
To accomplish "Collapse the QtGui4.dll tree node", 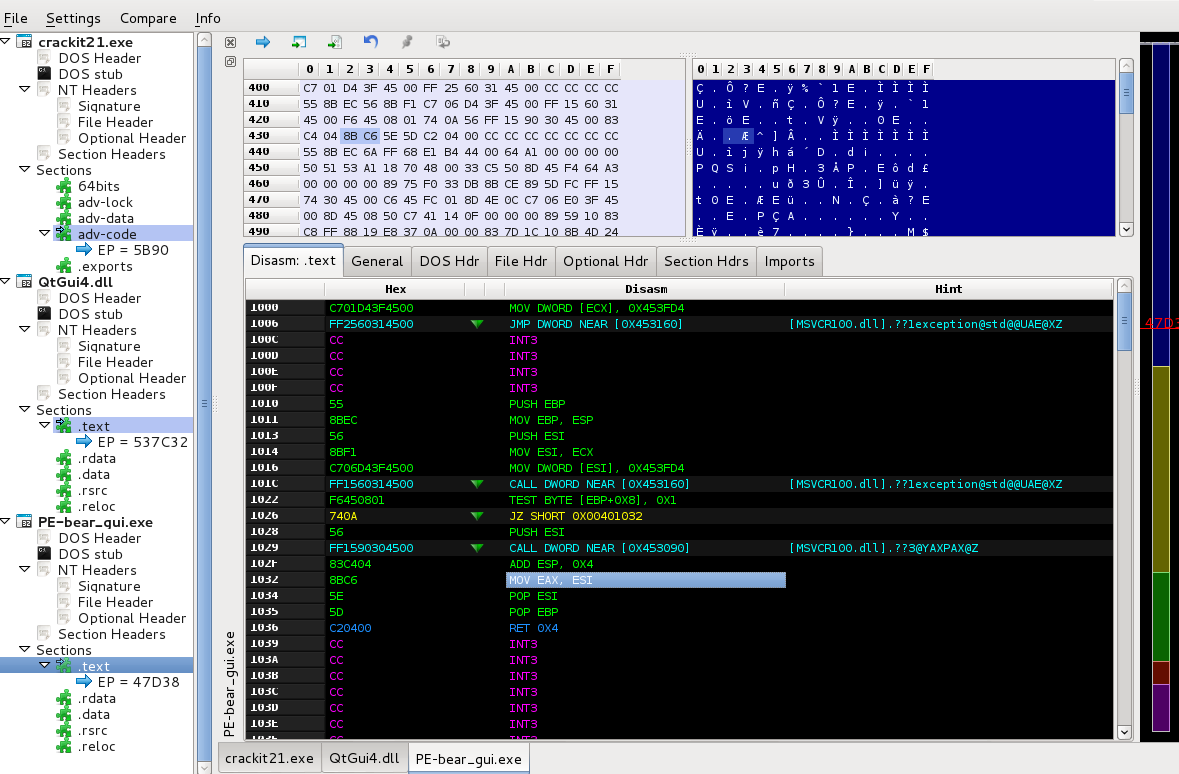I will pyautogui.click(x=5, y=281).
